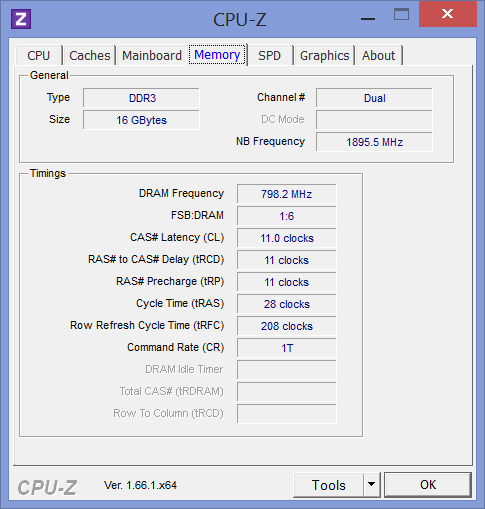Click the 1:6 FSB:DRAM ratio value
The width and height of the screenshot is (485, 509).
pos(287,216)
